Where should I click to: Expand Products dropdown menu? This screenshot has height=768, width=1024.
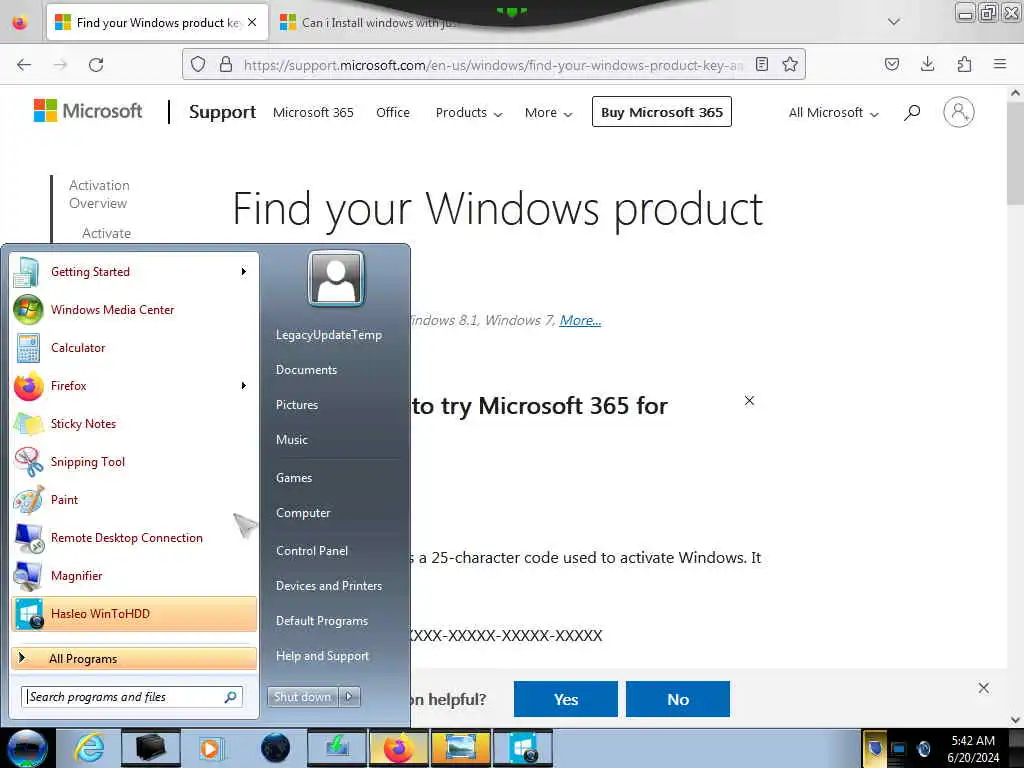pos(469,113)
